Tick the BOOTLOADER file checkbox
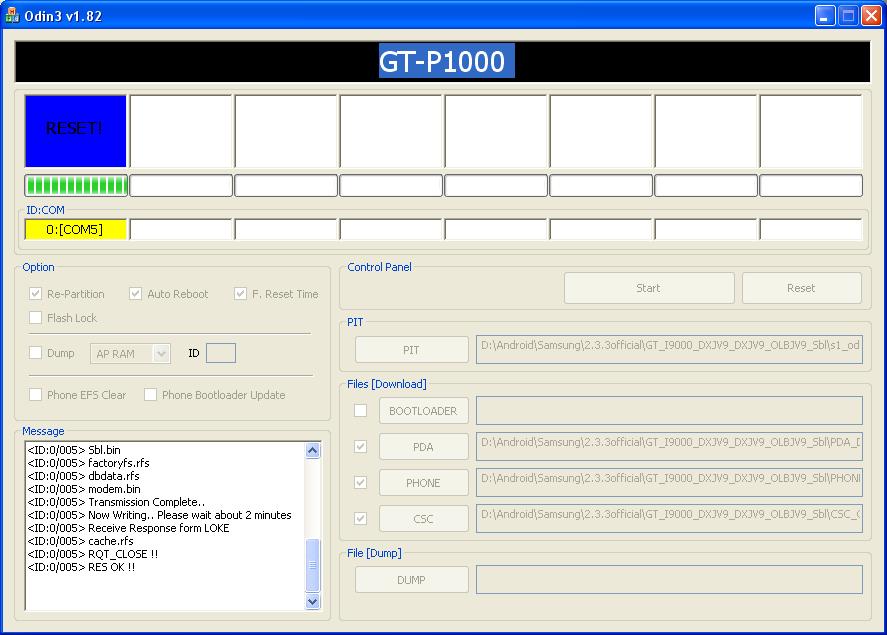 tap(360, 411)
